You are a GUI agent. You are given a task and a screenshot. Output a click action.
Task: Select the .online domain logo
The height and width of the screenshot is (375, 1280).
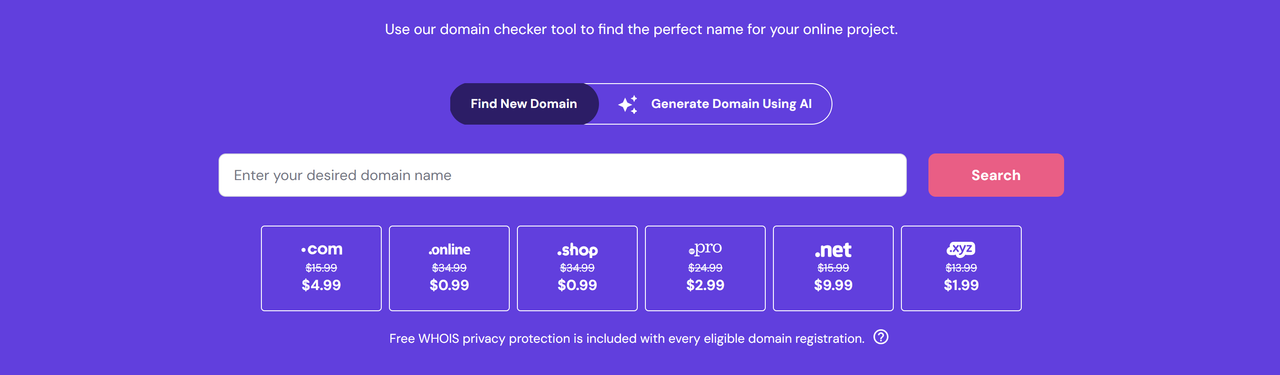449,249
